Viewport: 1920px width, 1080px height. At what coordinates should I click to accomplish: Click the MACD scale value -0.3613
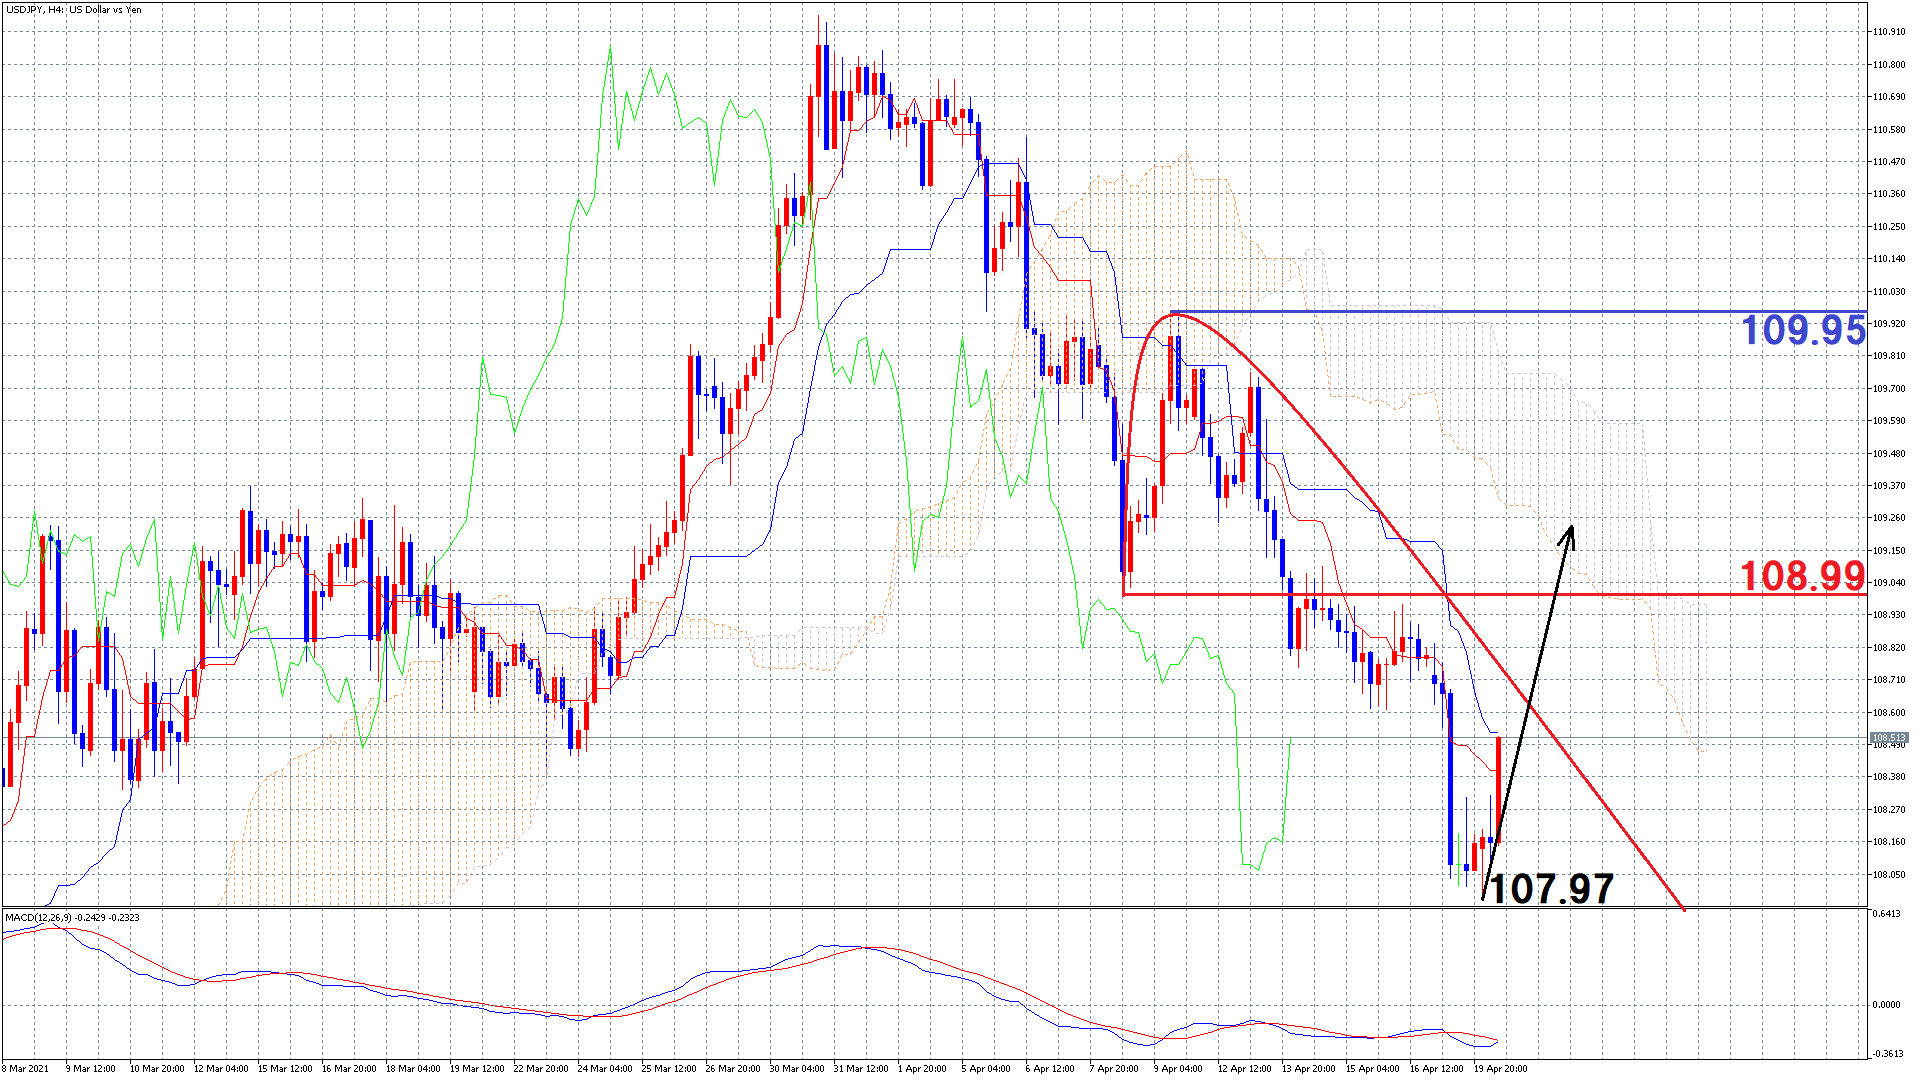point(1886,1053)
